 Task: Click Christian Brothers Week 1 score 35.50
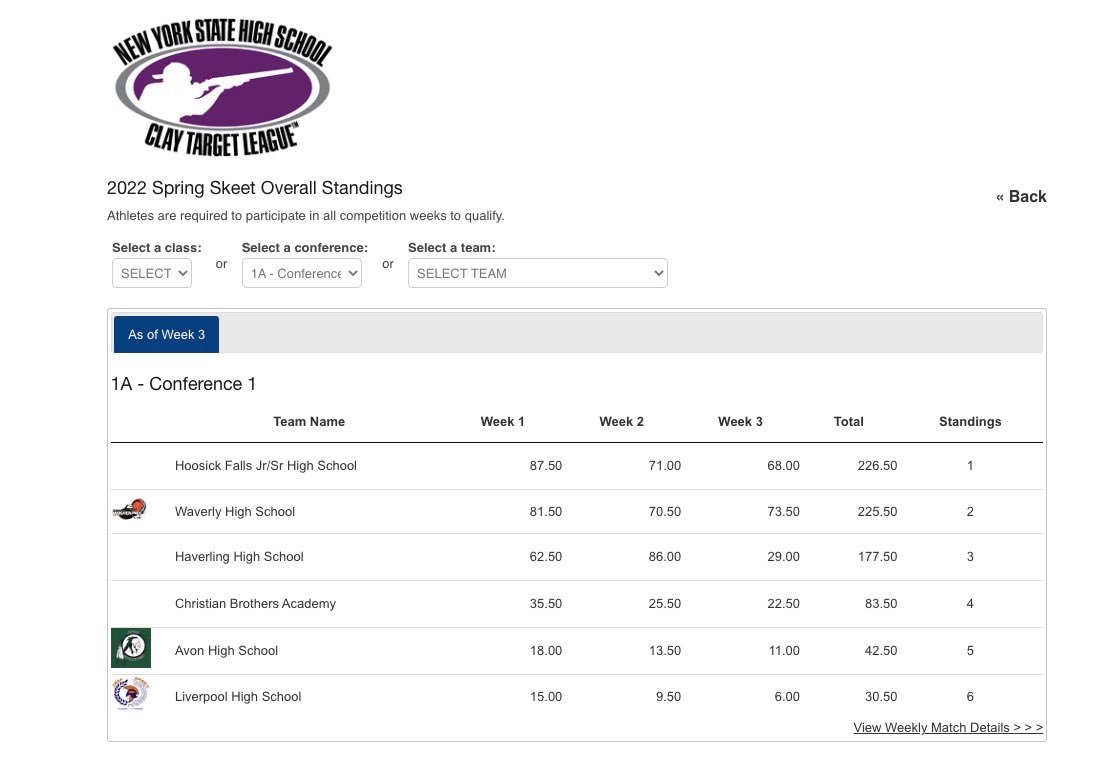tap(546, 604)
